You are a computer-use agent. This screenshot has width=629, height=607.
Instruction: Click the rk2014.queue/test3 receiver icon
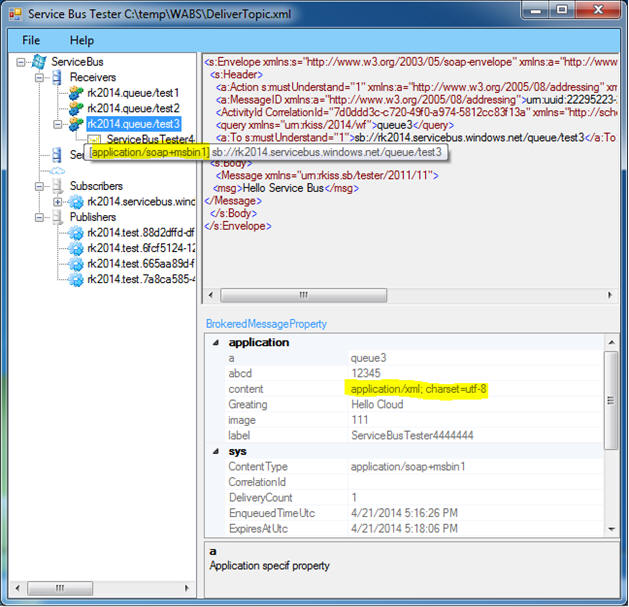75,124
